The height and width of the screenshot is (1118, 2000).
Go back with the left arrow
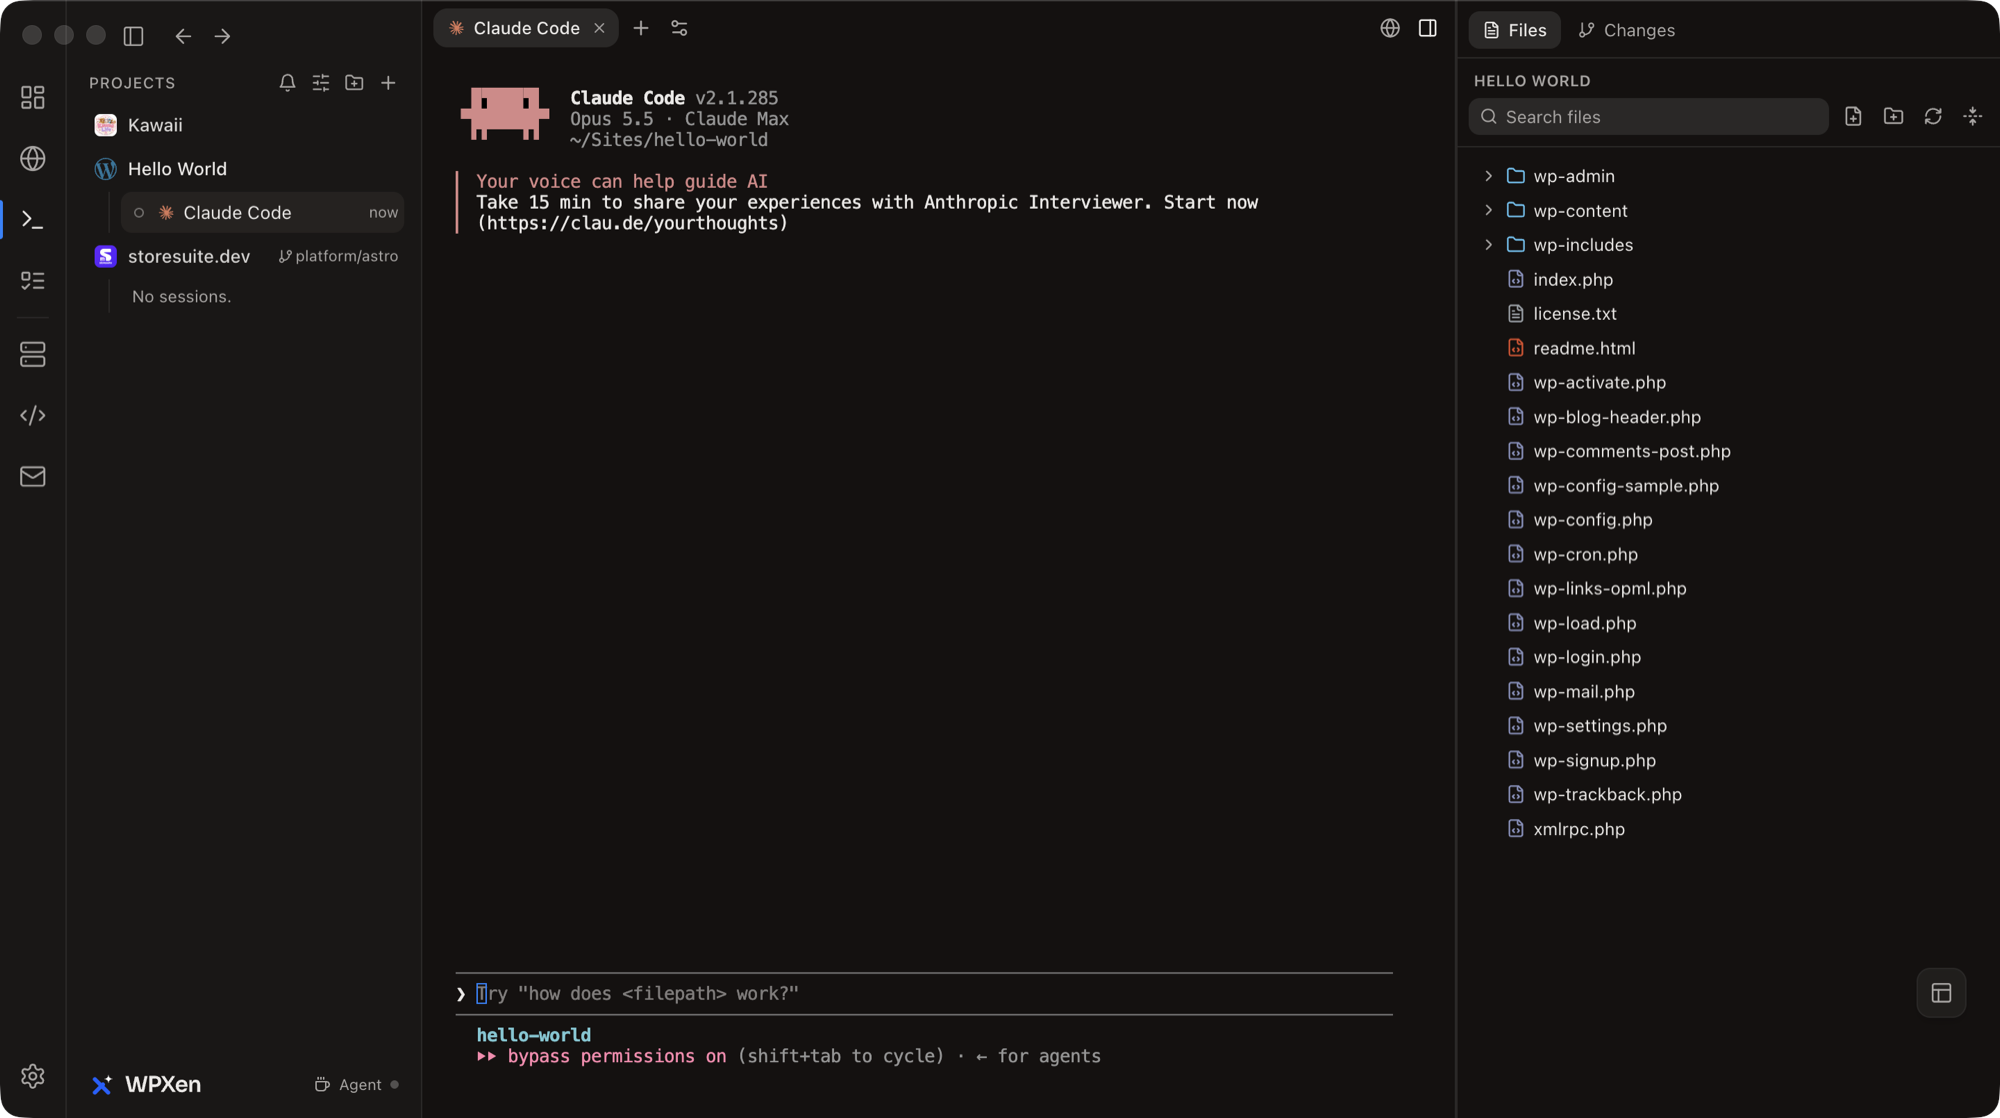tap(183, 36)
